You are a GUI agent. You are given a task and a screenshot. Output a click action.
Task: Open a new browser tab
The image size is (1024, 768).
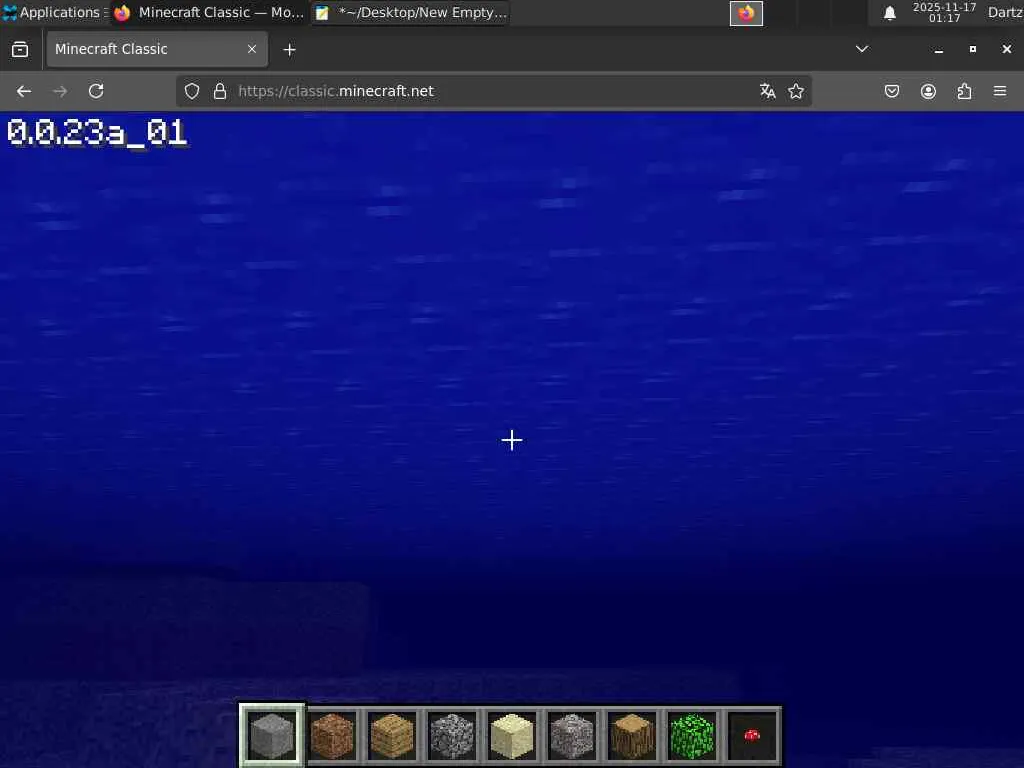pos(289,50)
